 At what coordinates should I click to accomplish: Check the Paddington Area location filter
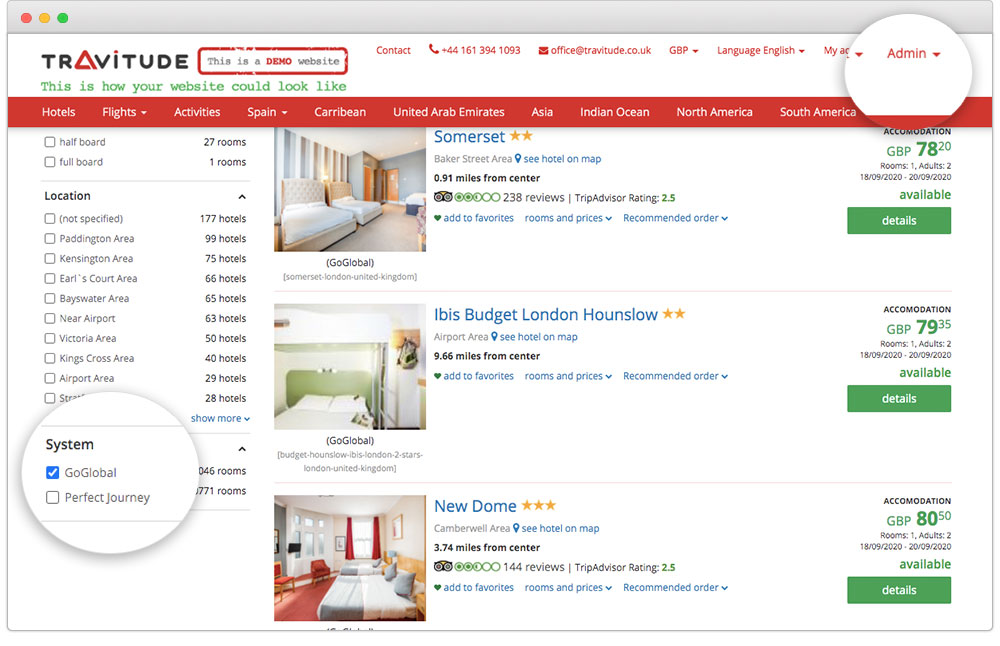pyautogui.click(x=50, y=239)
